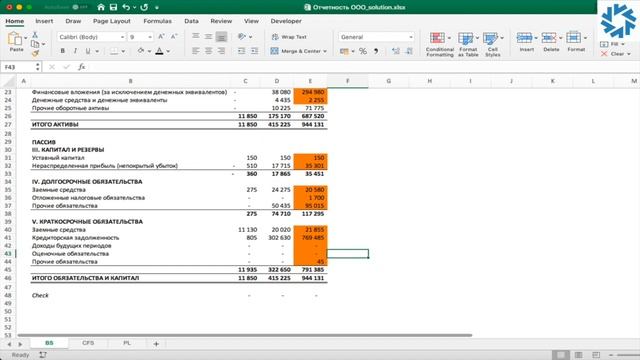Click Format as Table
The height and width of the screenshot is (360, 640).
[x=468, y=44]
